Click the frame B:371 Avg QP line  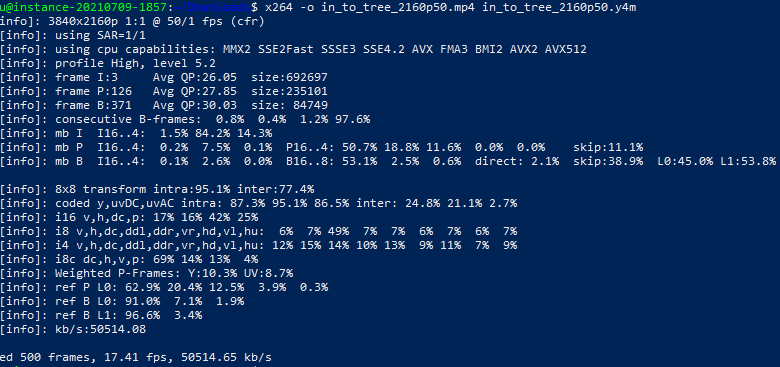164,105
